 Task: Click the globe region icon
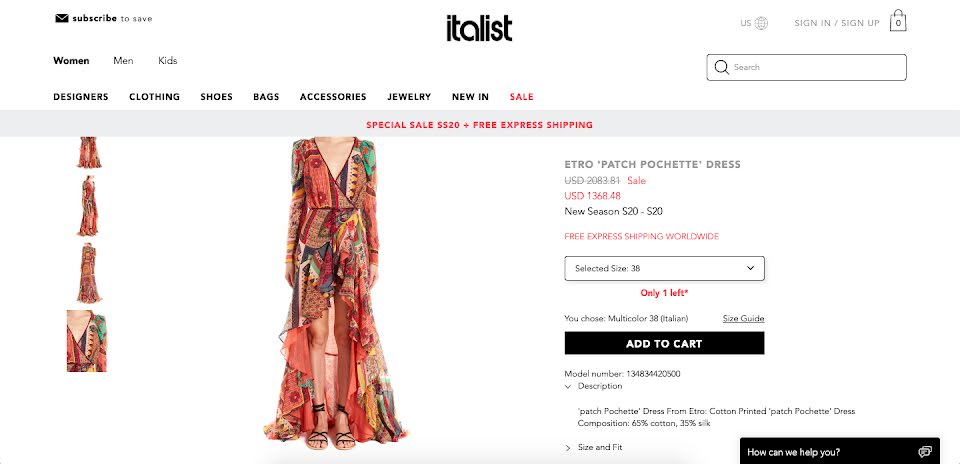click(761, 23)
